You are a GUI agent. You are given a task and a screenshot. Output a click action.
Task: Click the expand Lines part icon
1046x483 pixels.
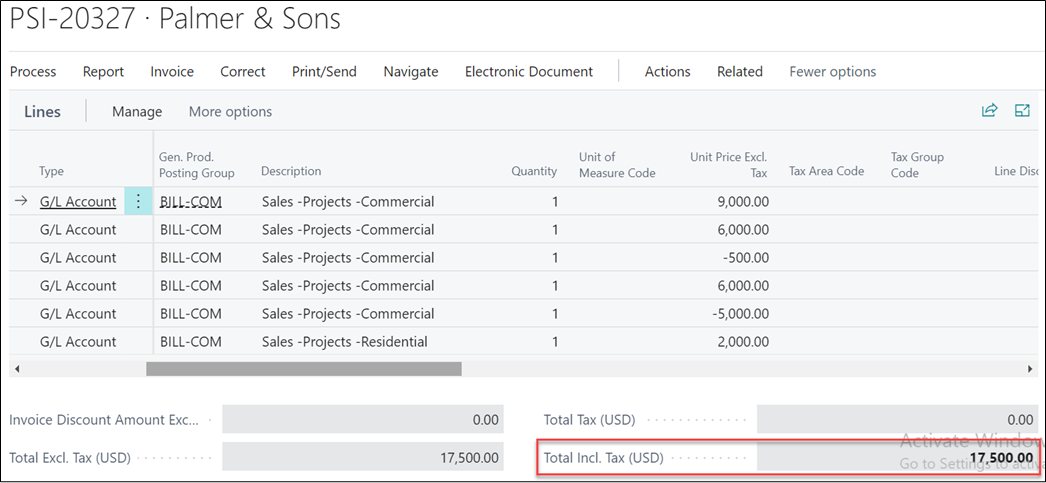click(1022, 111)
